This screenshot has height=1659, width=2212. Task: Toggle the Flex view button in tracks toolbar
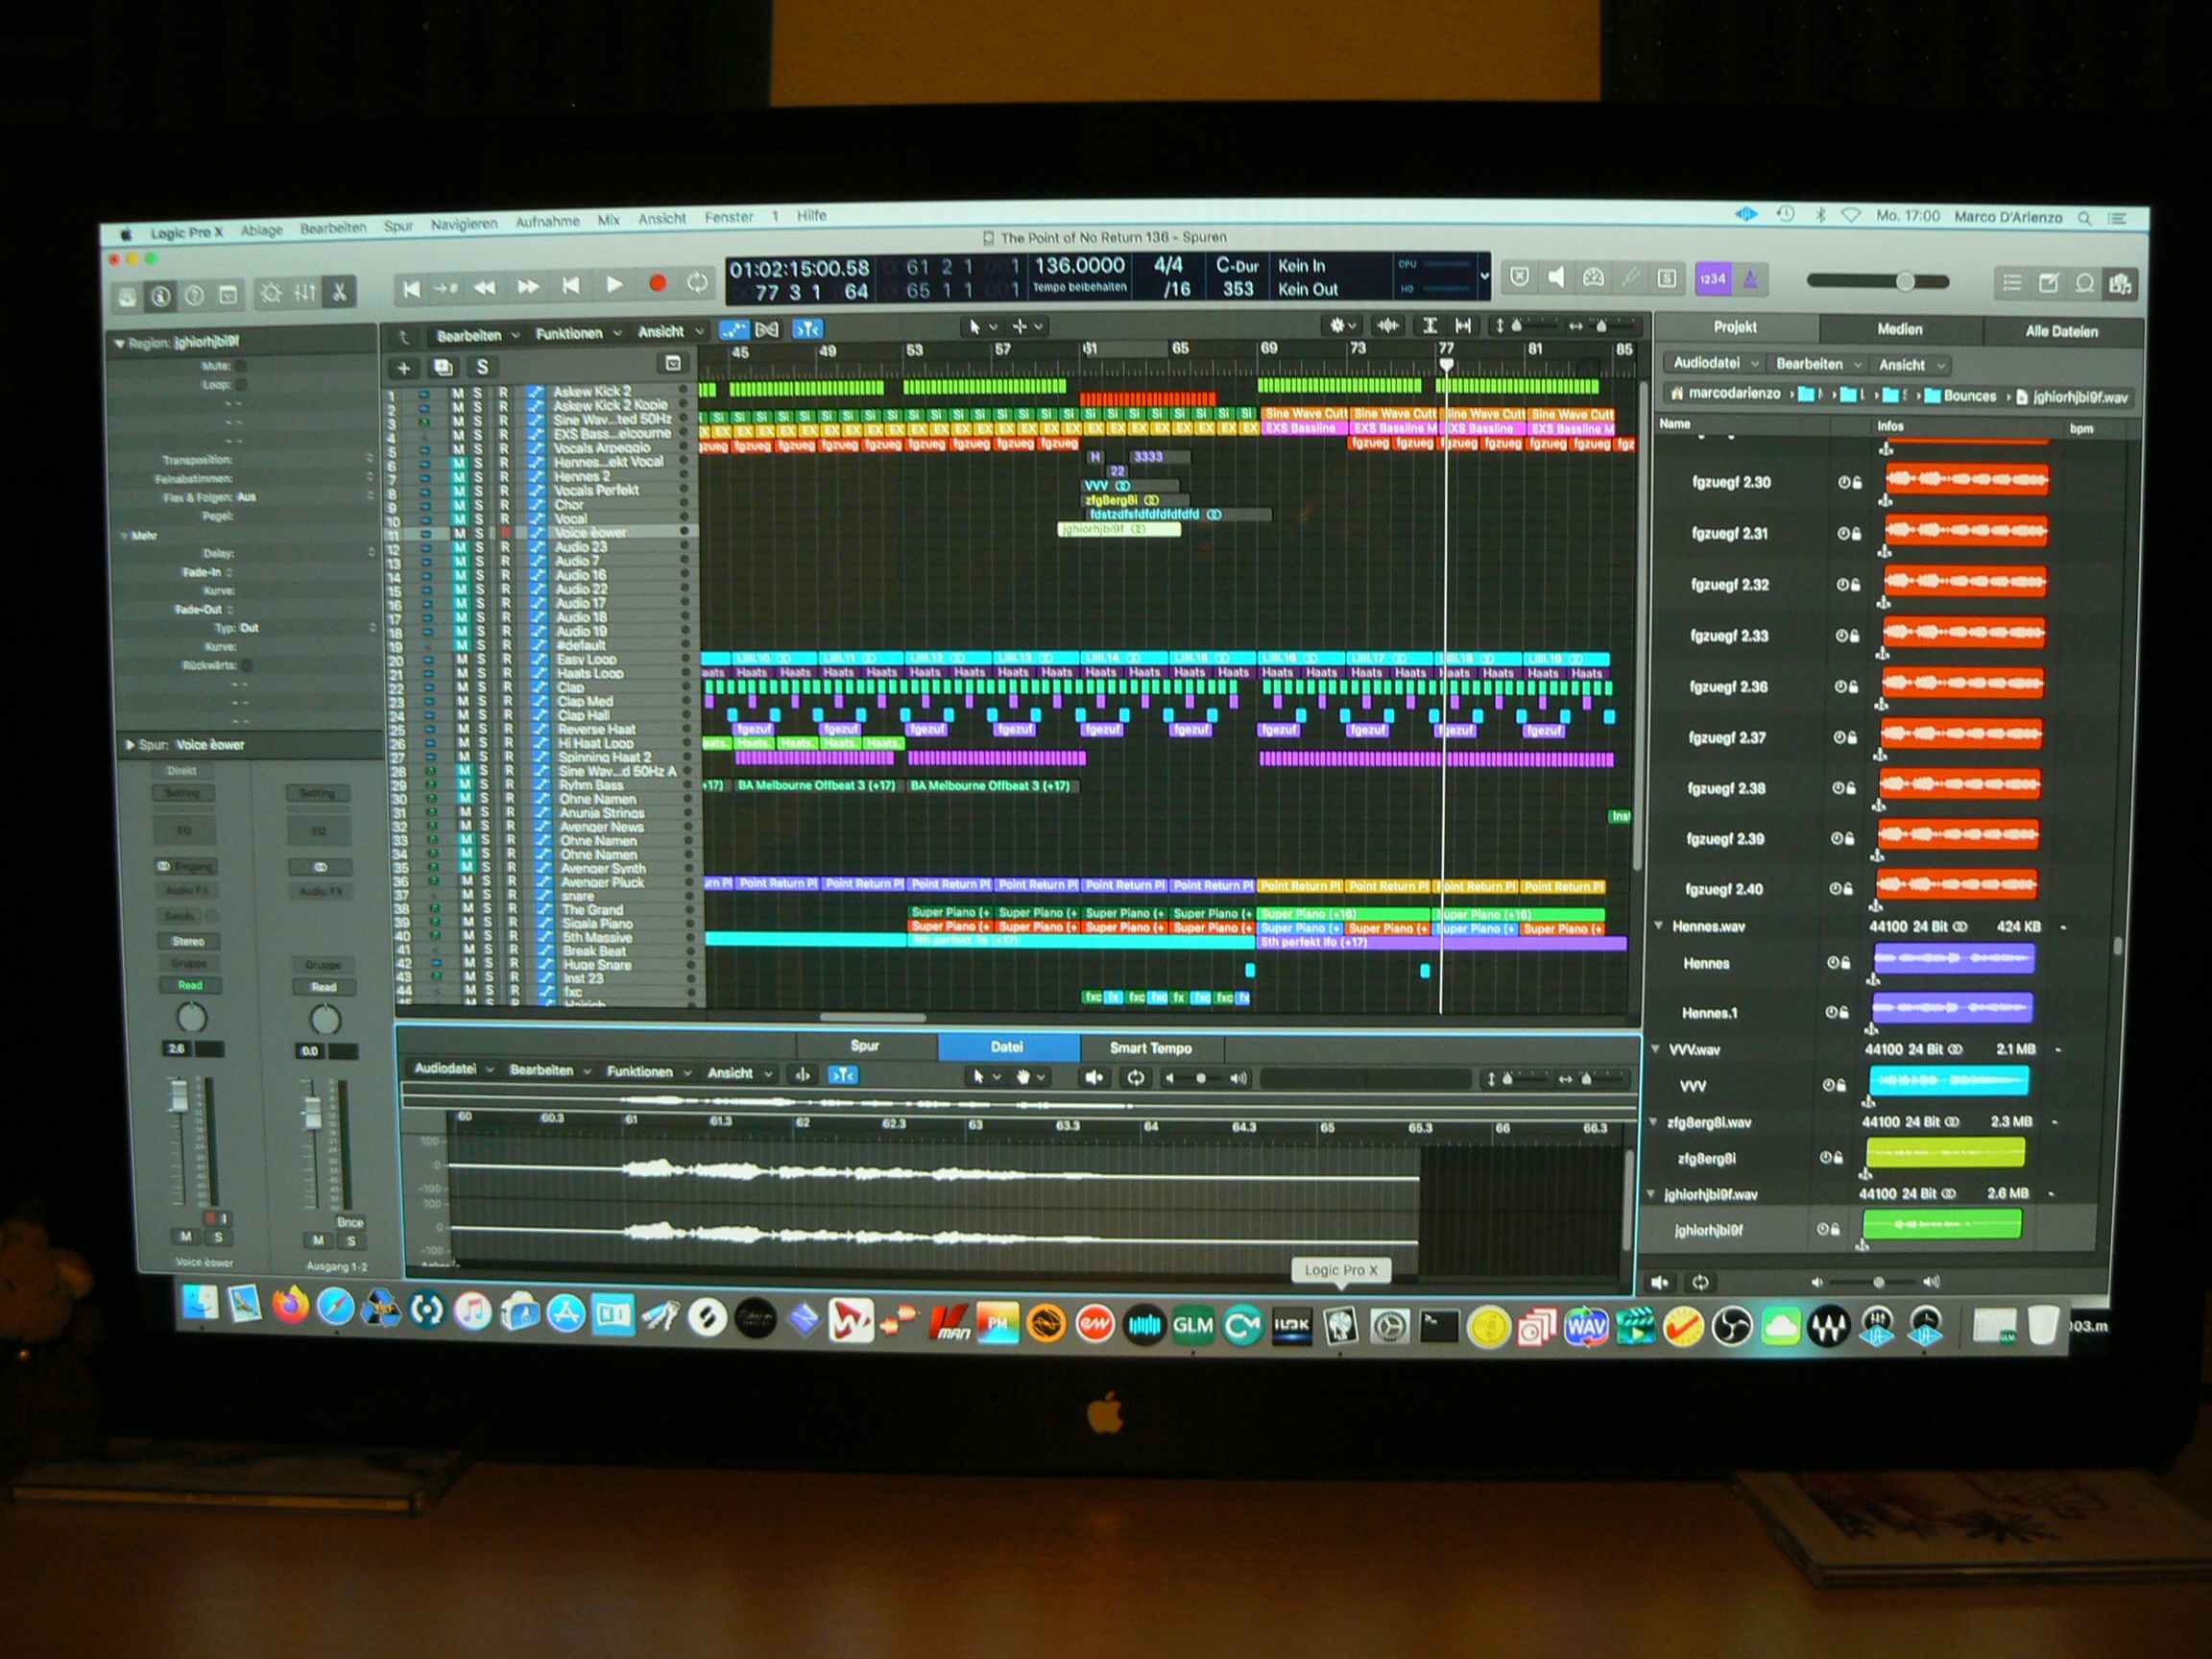[767, 329]
